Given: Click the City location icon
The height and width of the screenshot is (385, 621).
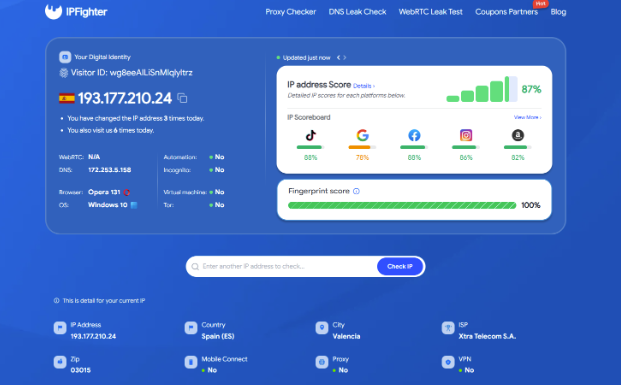Looking at the screenshot, I should (322, 328).
